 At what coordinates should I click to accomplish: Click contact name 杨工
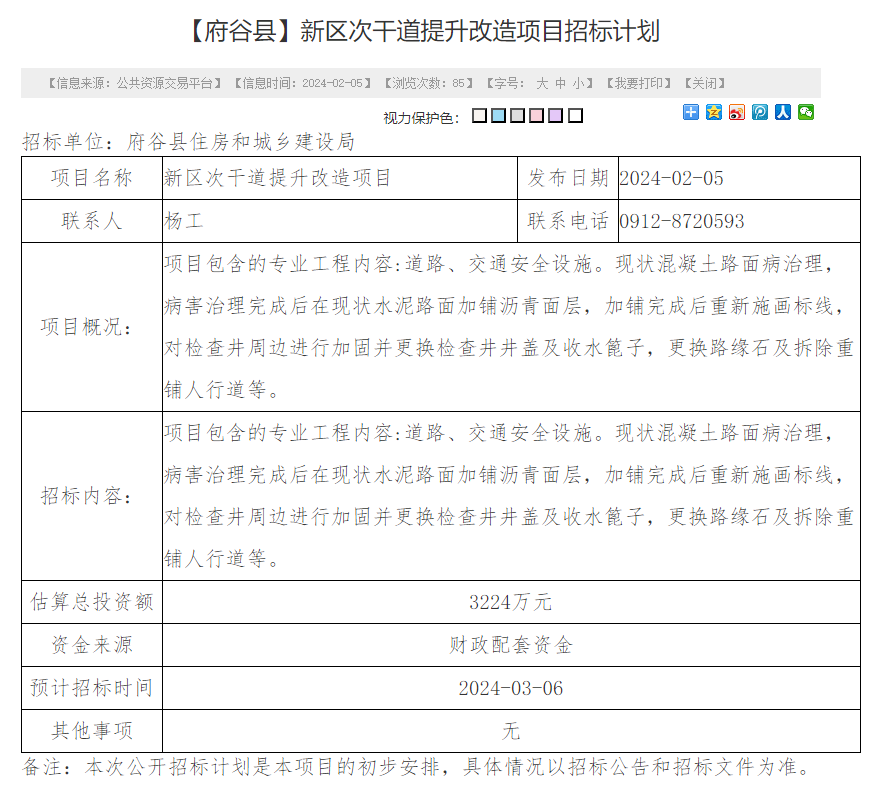(183, 221)
